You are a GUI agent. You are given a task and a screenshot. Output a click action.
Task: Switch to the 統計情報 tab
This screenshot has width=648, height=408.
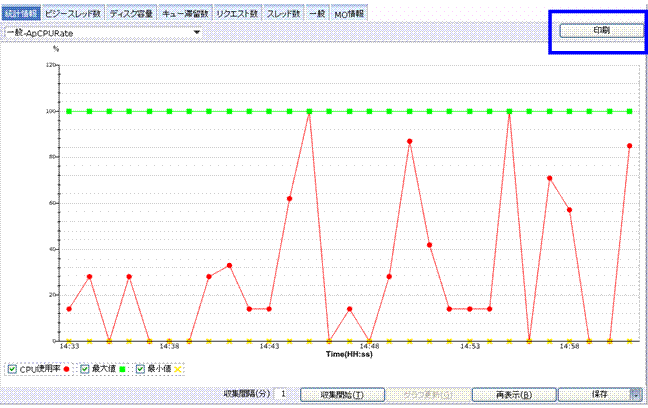point(20,14)
